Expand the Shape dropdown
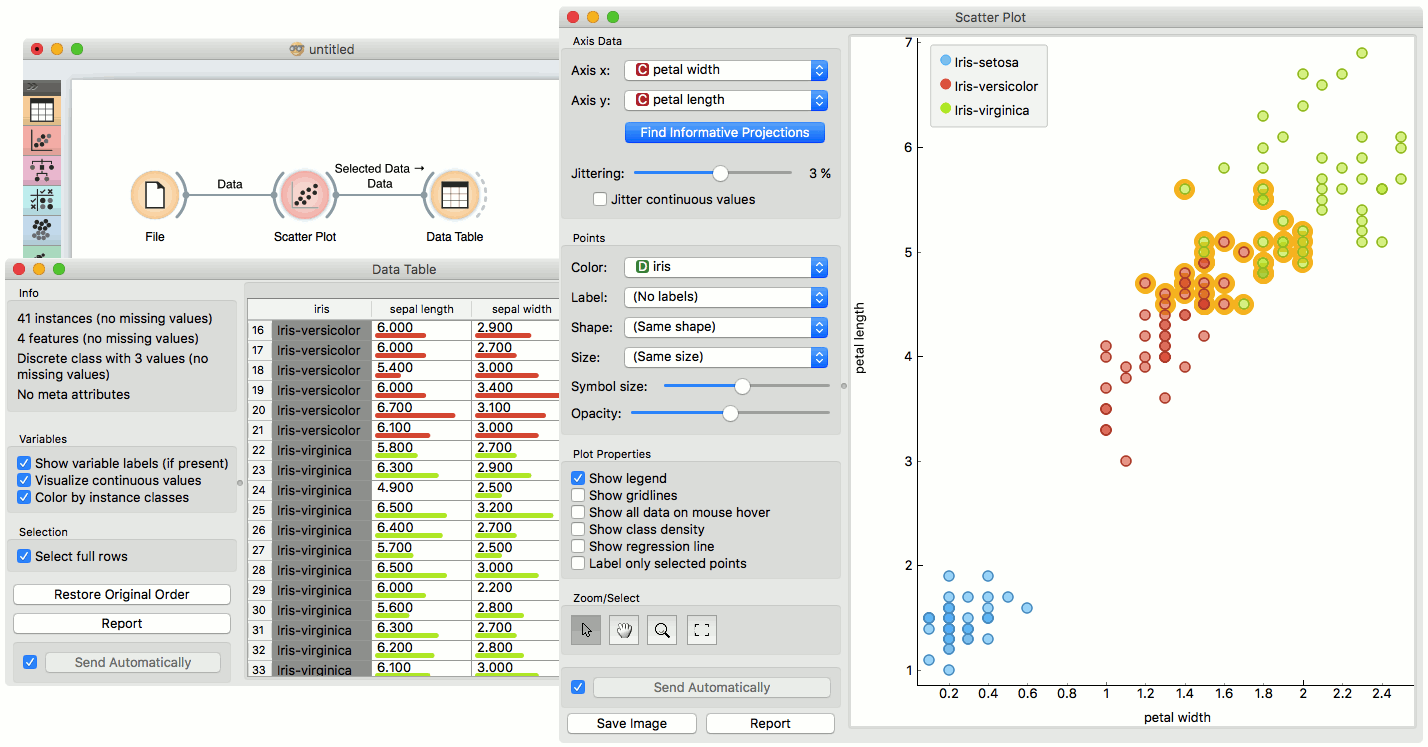The width and height of the screenshot is (1428, 747). pos(726,327)
